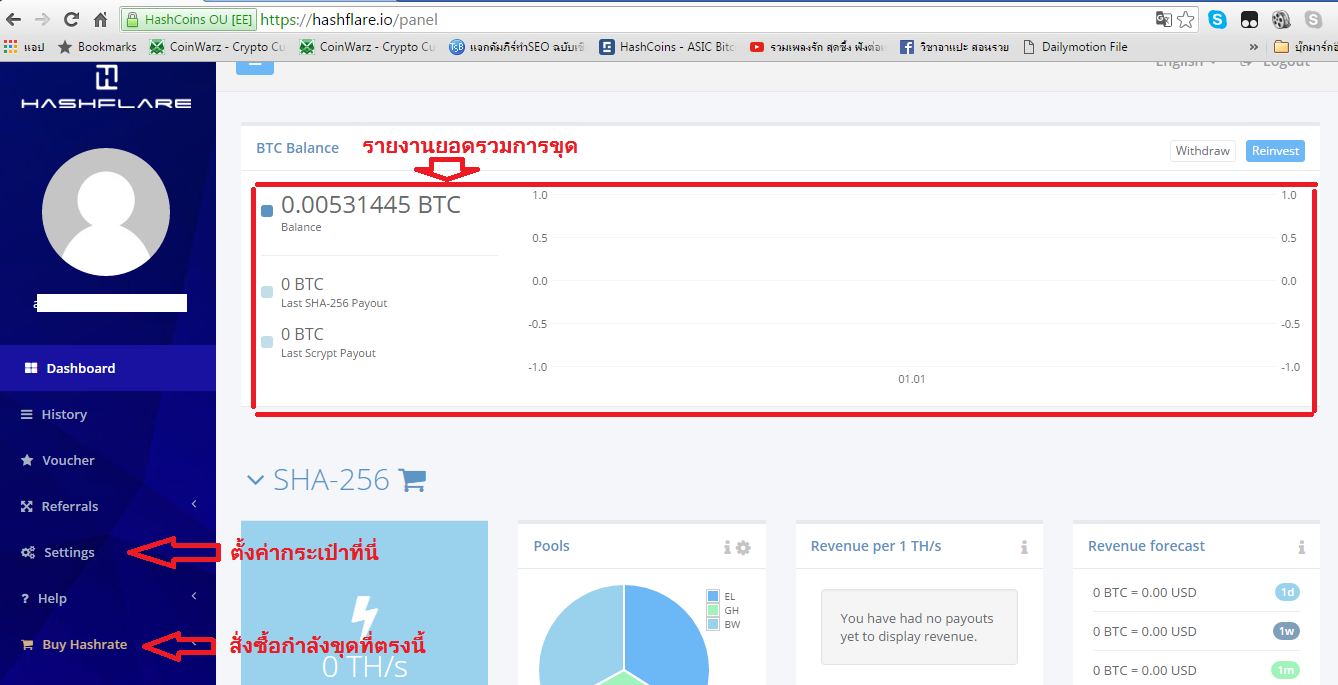
Task: Click the Revenue forecast info icon
Action: point(1301,548)
